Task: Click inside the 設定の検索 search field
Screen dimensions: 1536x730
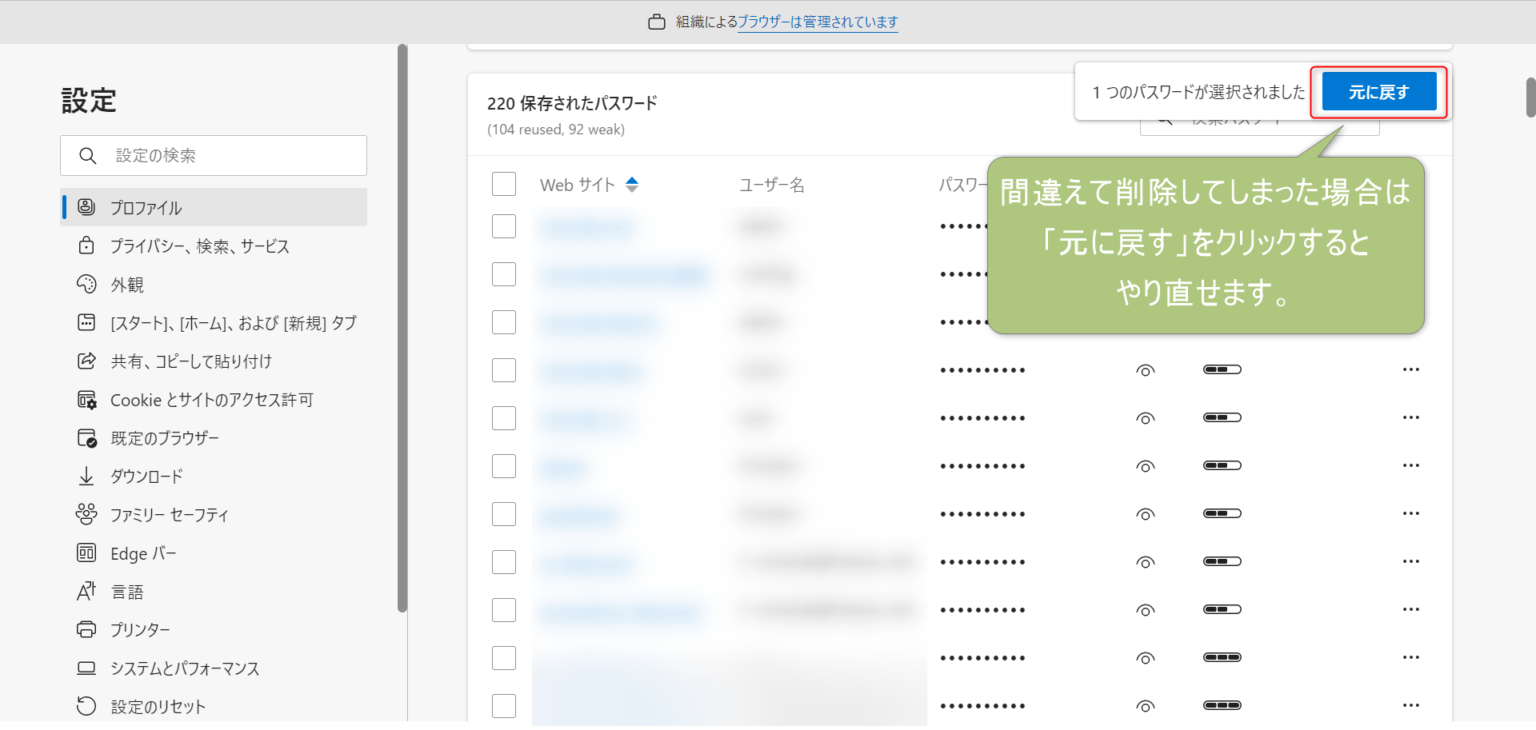Action: [213, 155]
